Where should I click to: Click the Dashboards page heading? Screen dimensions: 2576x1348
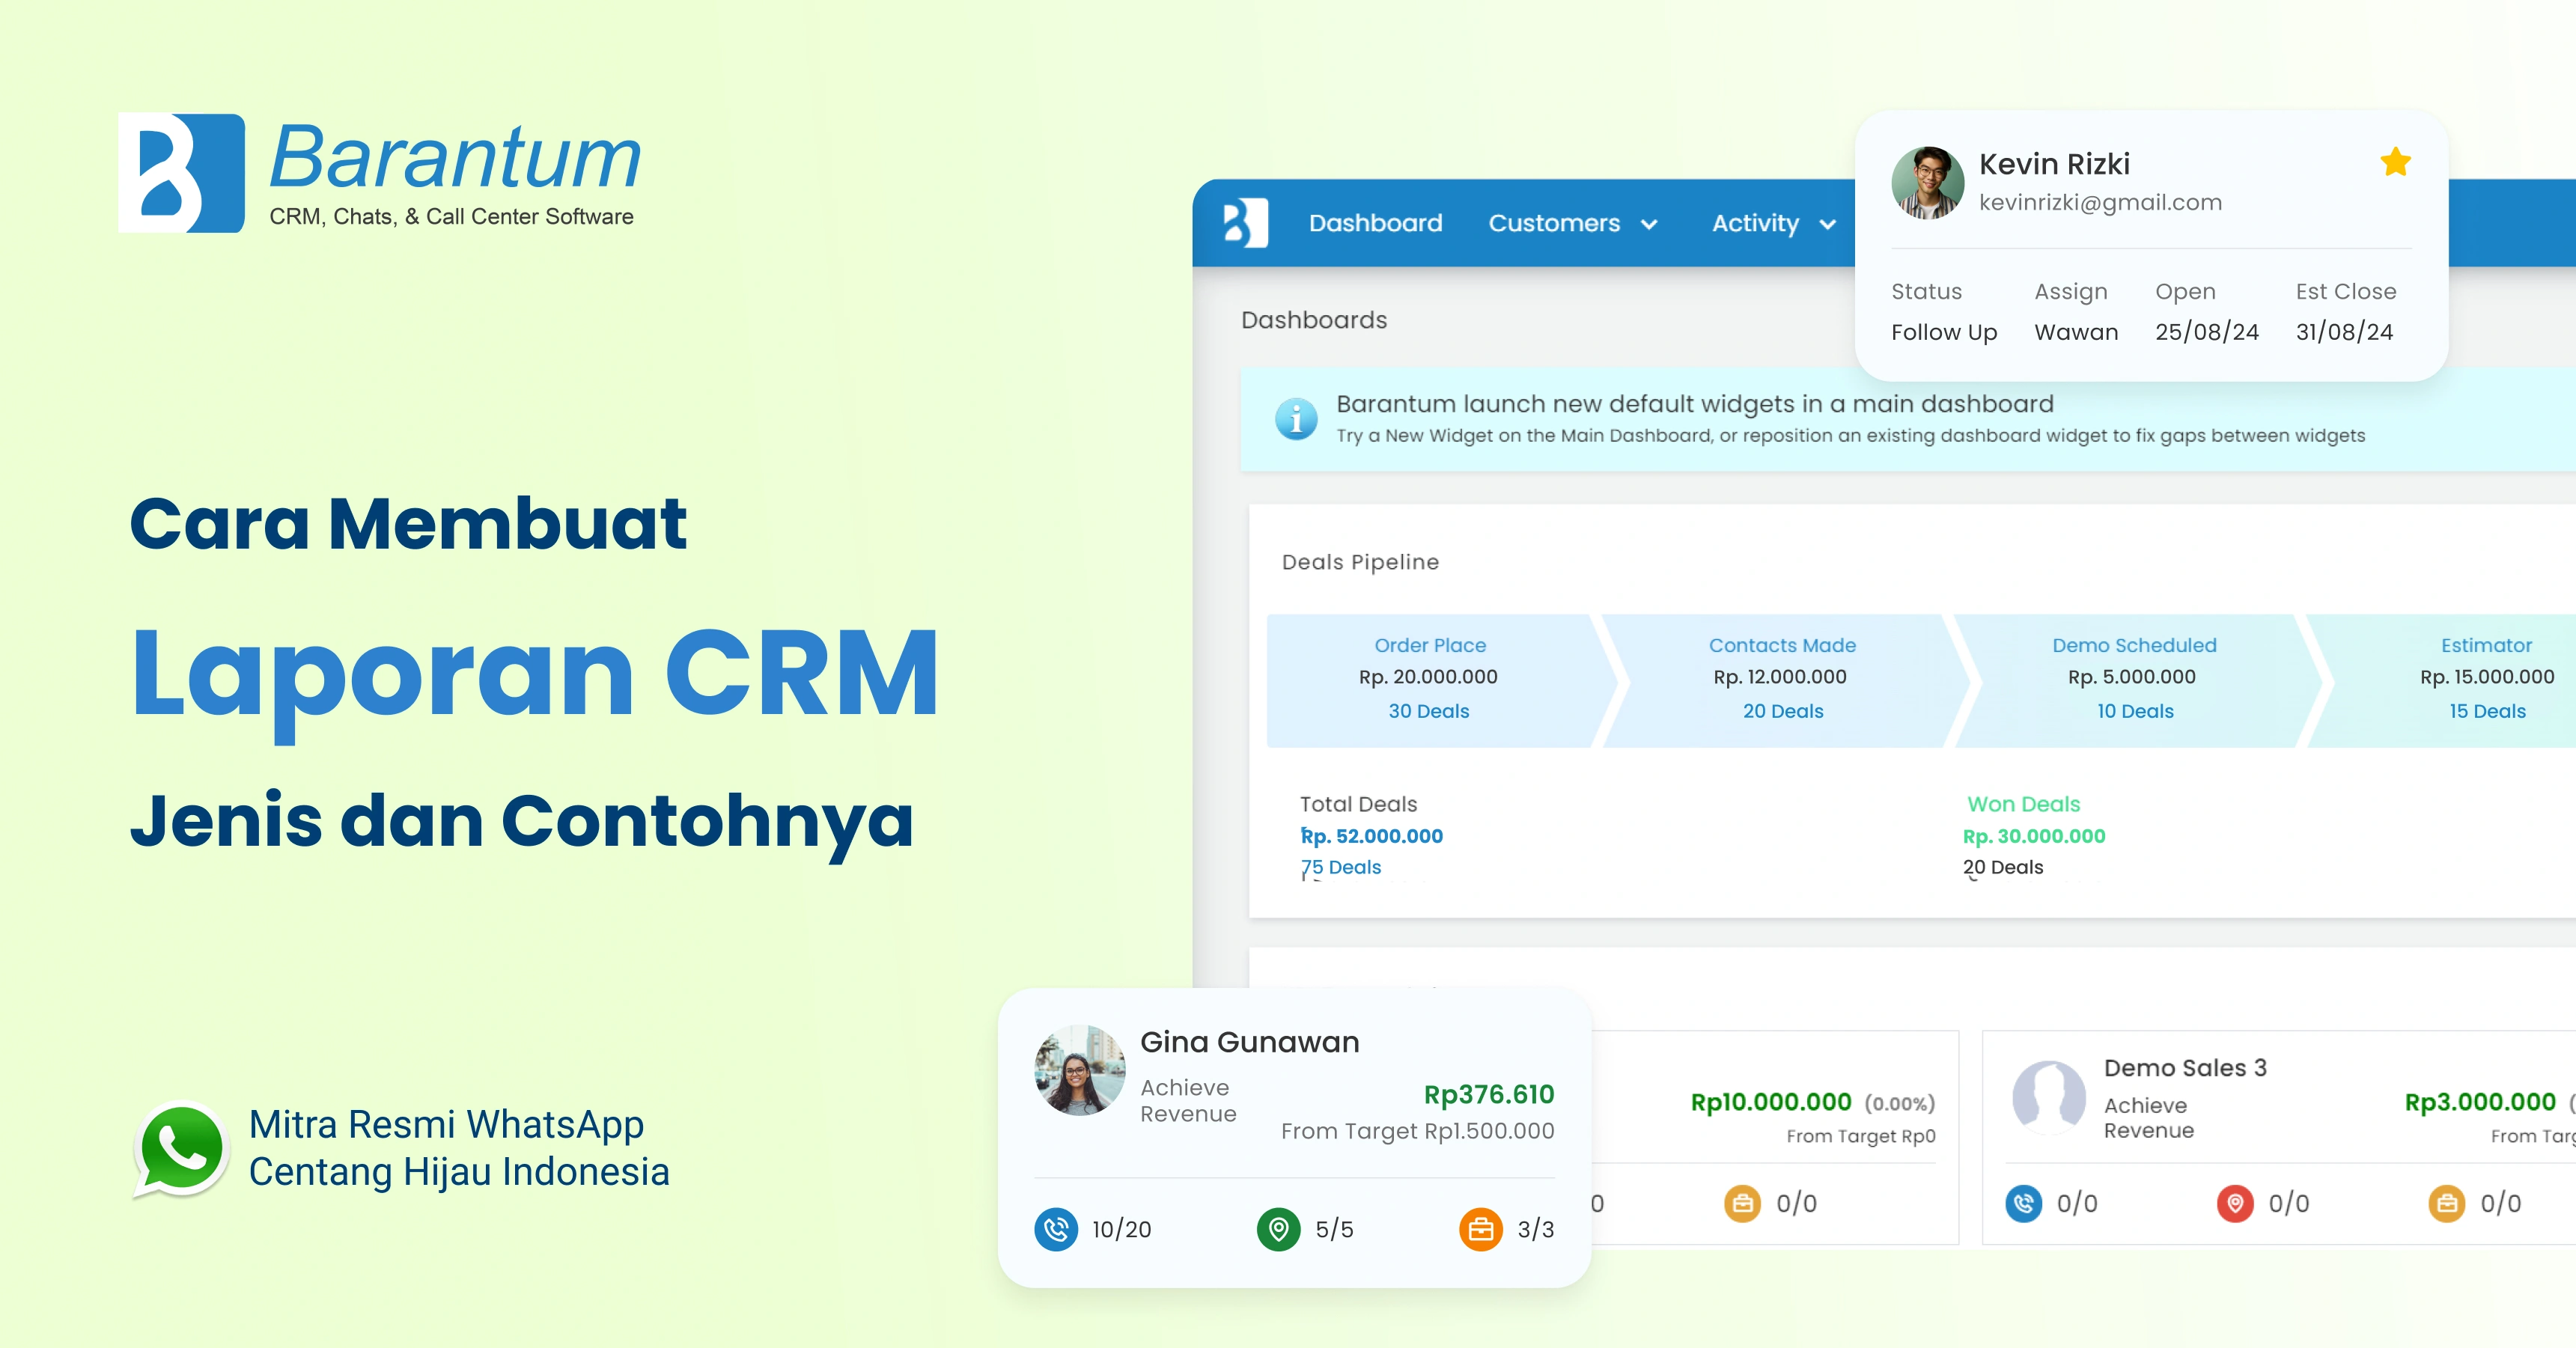[x=1313, y=320]
